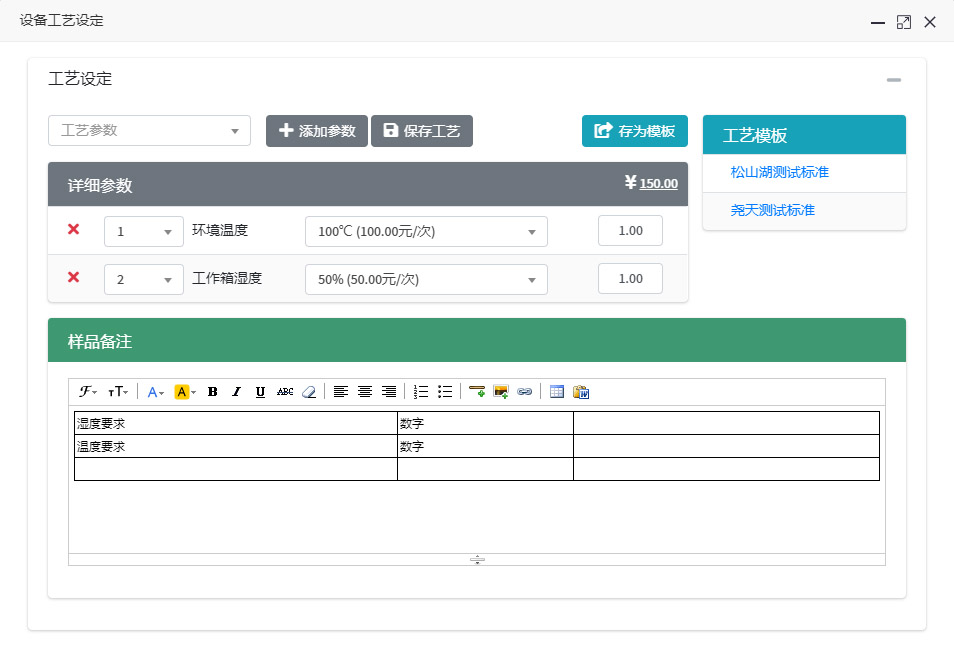Delete the 工作箱湿度 parameter row

[x=74, y=277]
